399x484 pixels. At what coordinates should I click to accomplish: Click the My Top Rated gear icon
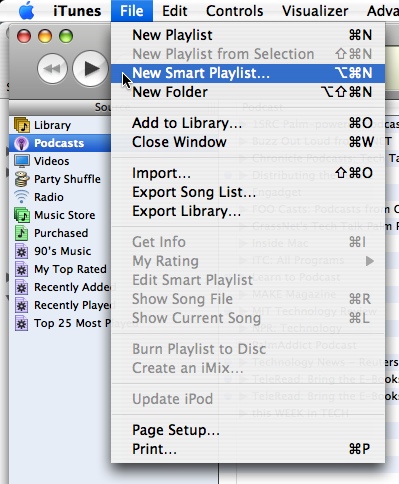[22, 269]
